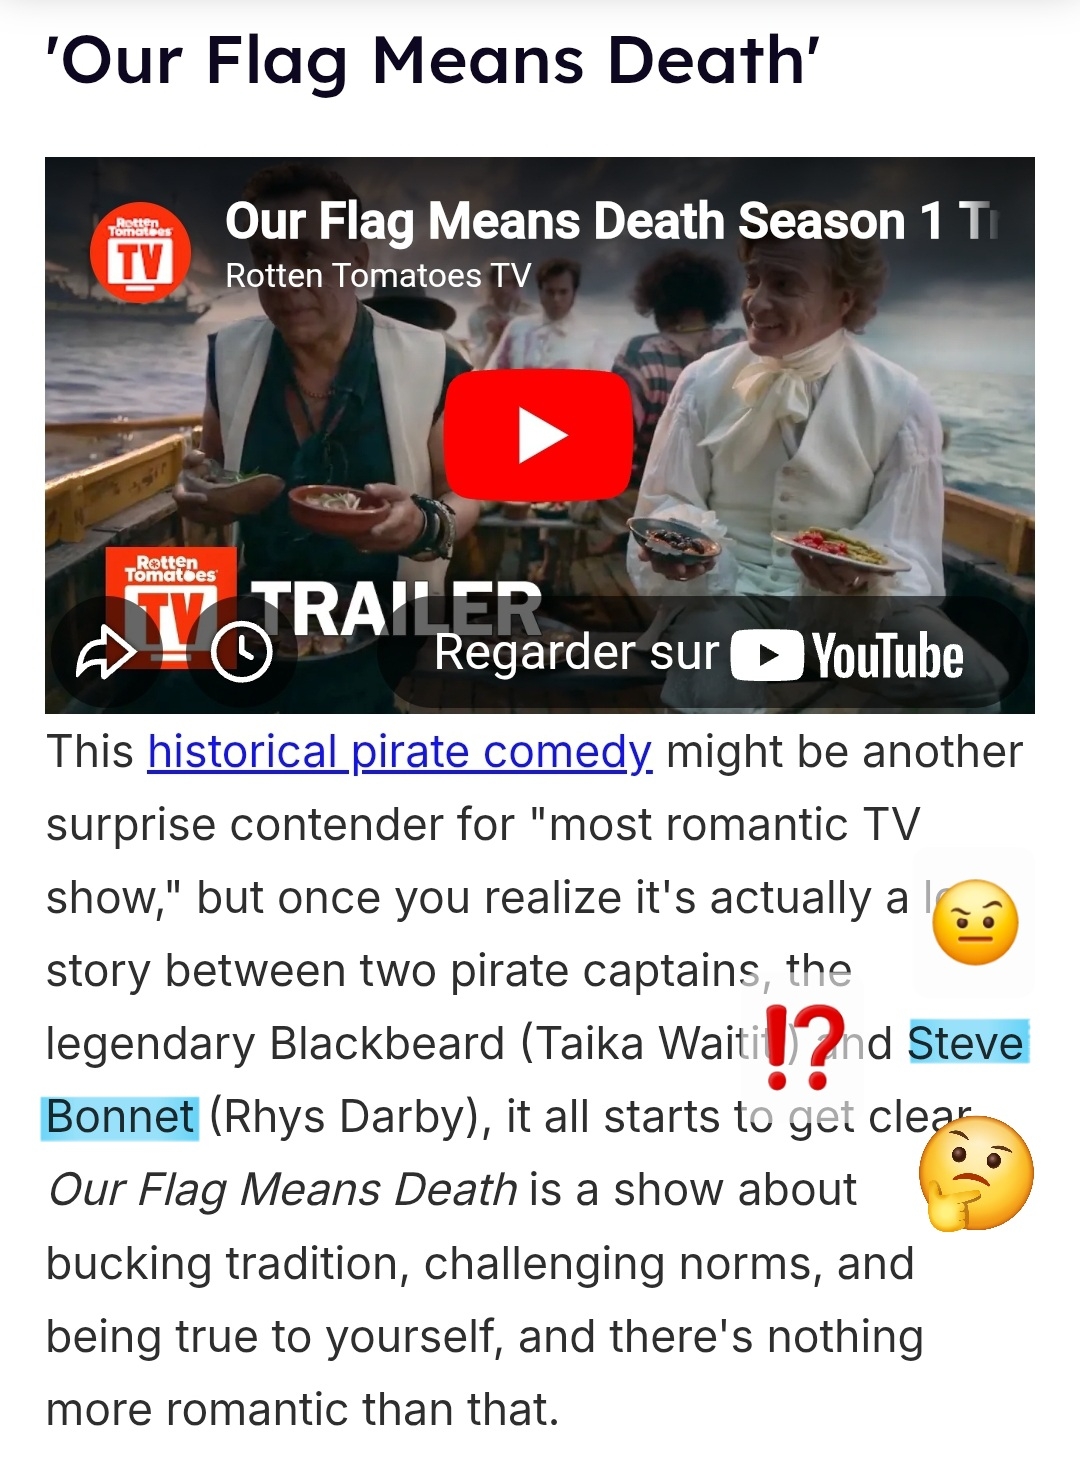The image size is (1080, 1464).
Task: Tap the highlighted word 'Bonnet'
Action: 120,1117
